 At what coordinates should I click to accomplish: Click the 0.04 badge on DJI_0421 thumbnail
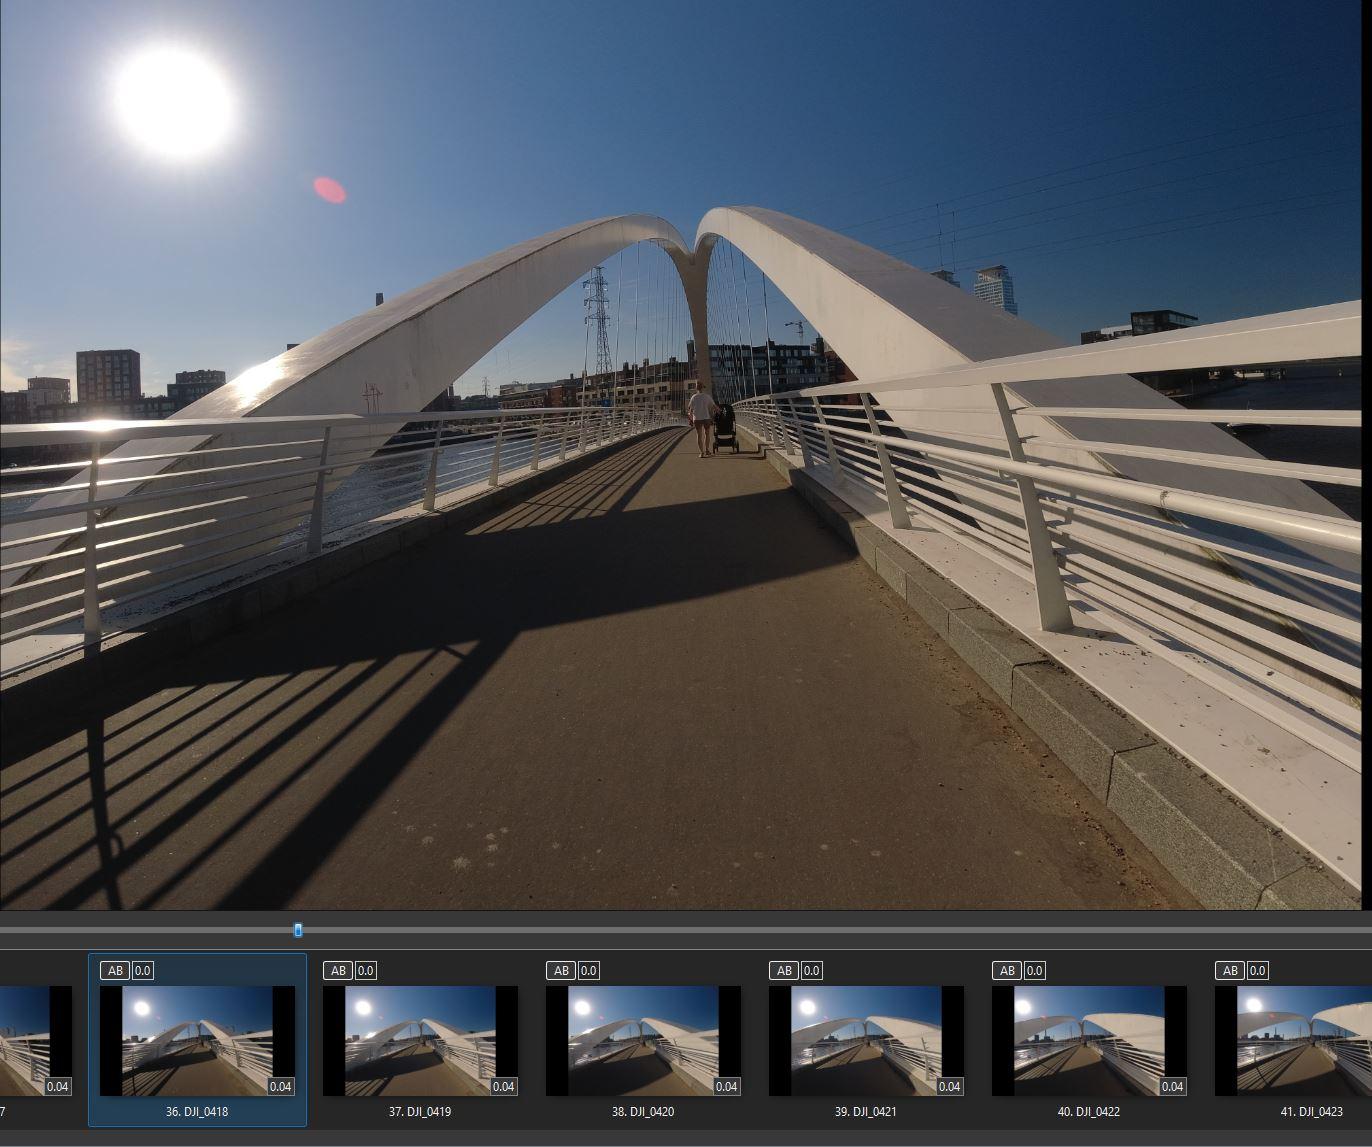[950, 1086]
